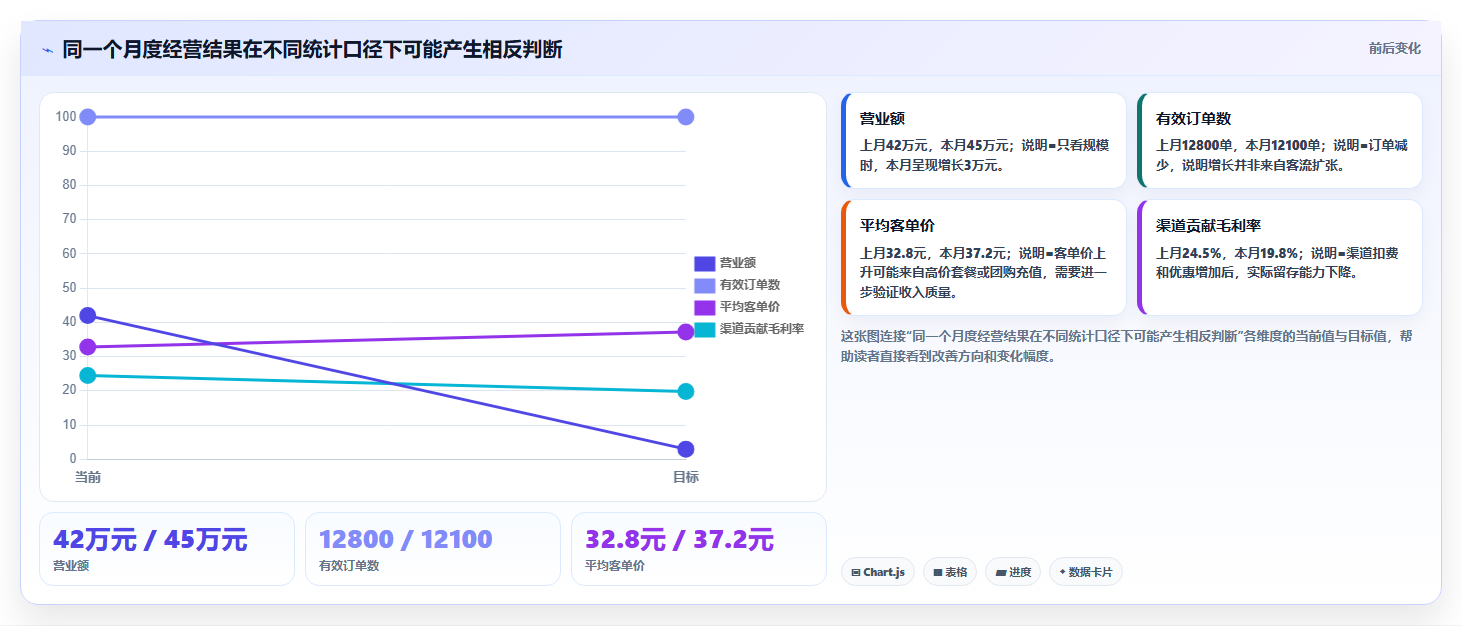Click 有效订单数 legend label text
Viewport: 1462px width, 626px height.
click(750, 285)
